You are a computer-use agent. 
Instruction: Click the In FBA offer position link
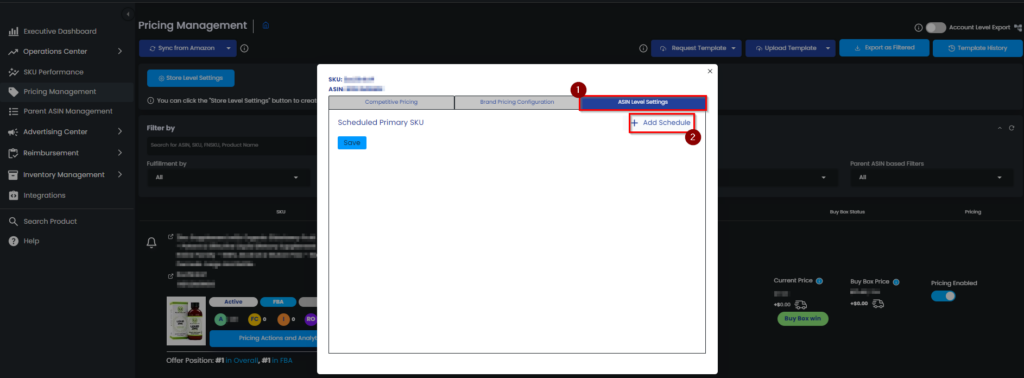282,360
